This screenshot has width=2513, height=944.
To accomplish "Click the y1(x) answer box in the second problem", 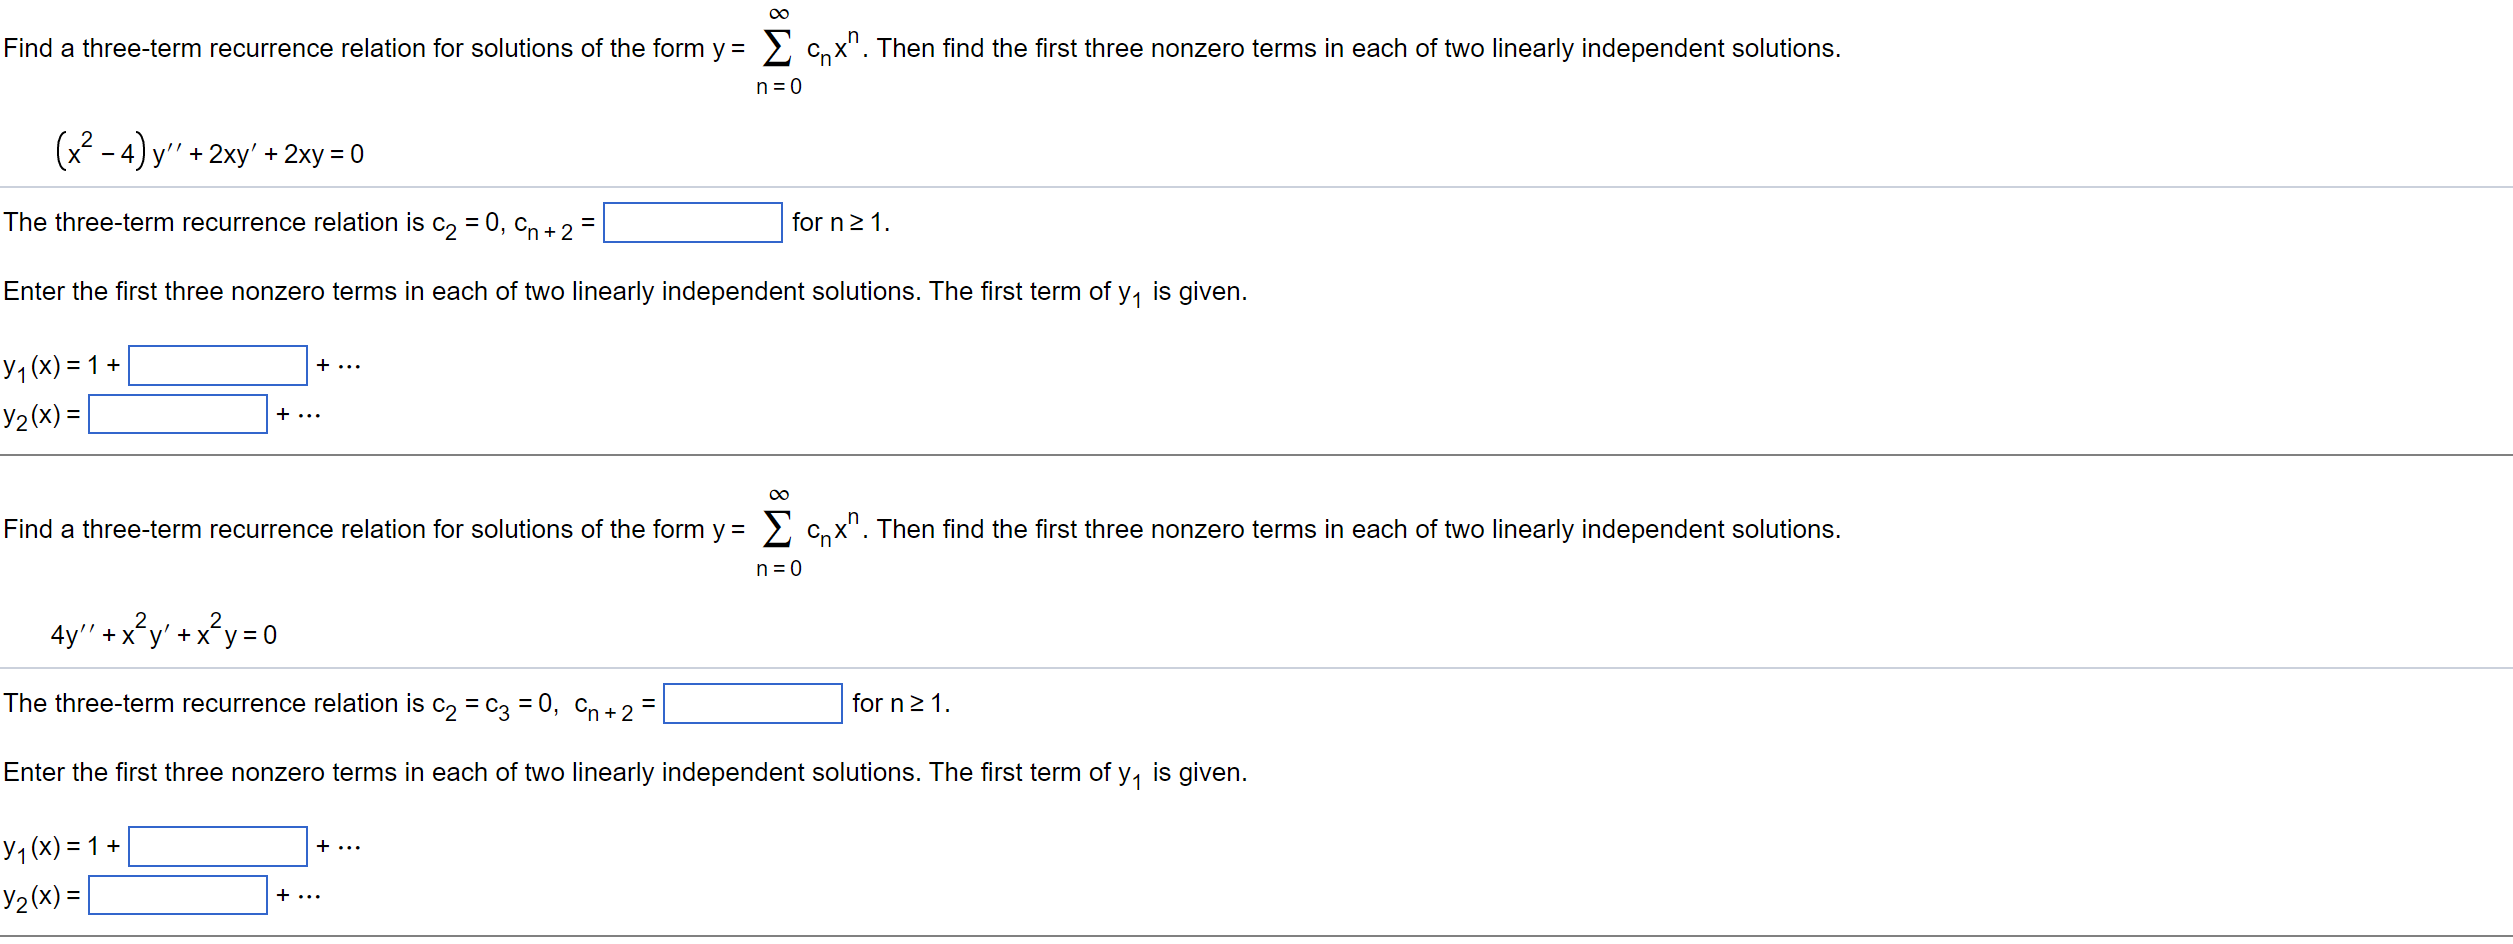I will (x=216, y=846).
